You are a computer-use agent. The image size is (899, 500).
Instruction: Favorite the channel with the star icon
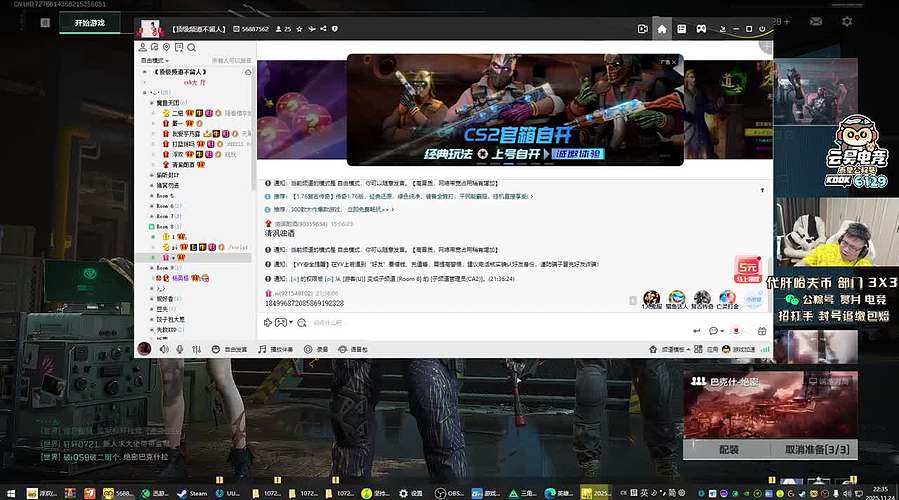tap(299, 29)
